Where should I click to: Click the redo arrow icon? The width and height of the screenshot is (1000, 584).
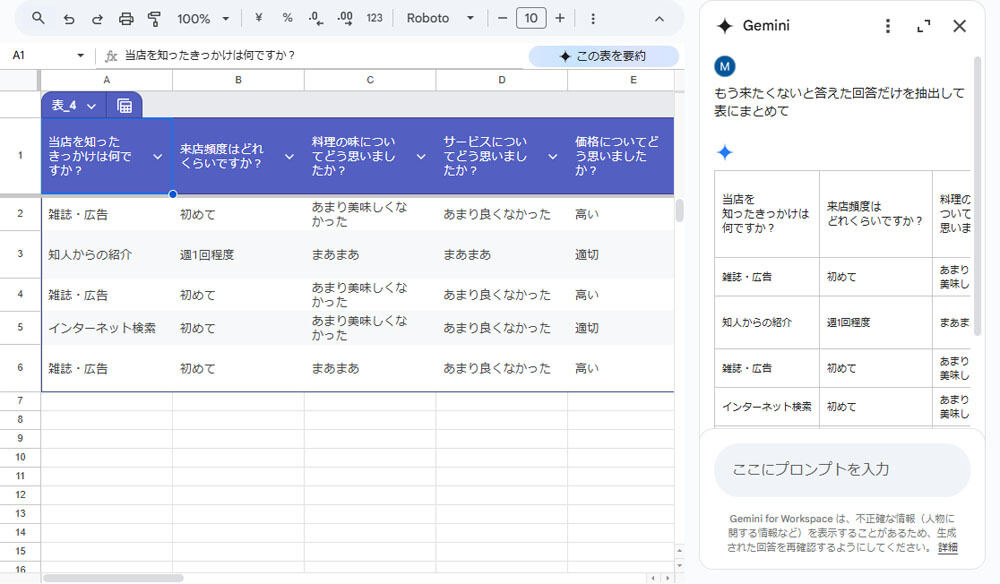[x=97, y=19]
